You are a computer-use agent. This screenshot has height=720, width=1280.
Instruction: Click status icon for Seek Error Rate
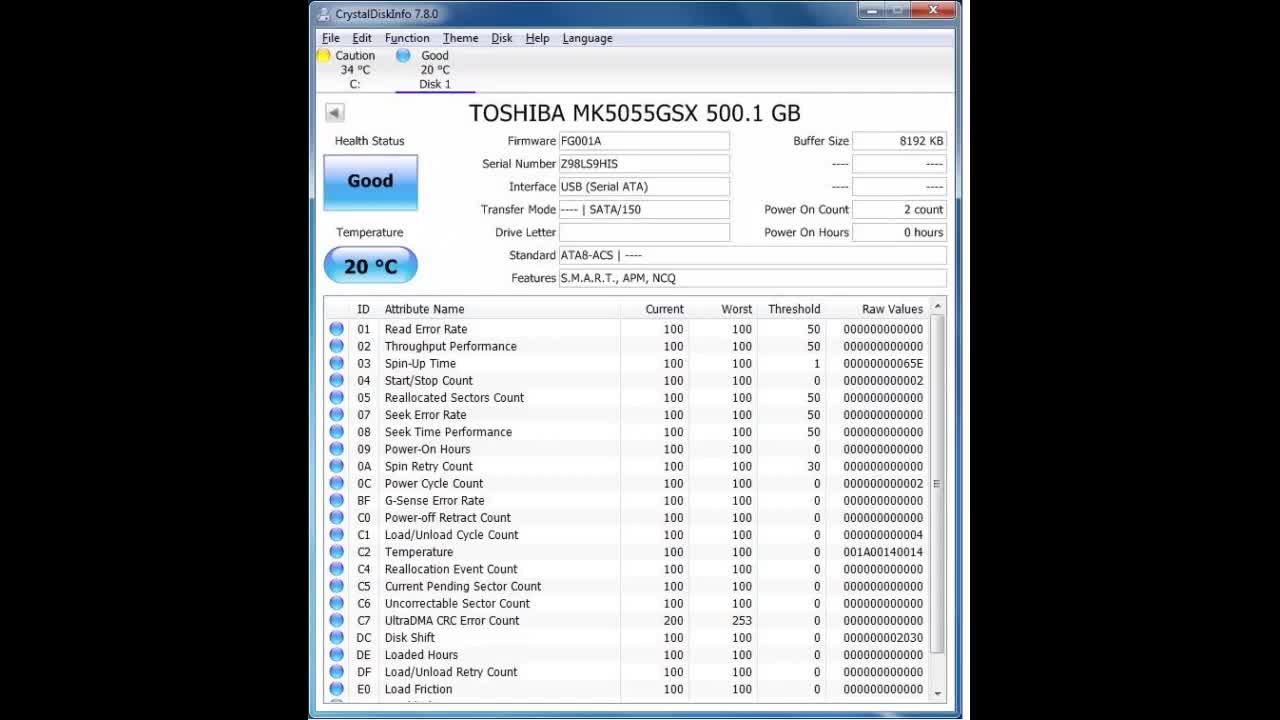(336, 414)
